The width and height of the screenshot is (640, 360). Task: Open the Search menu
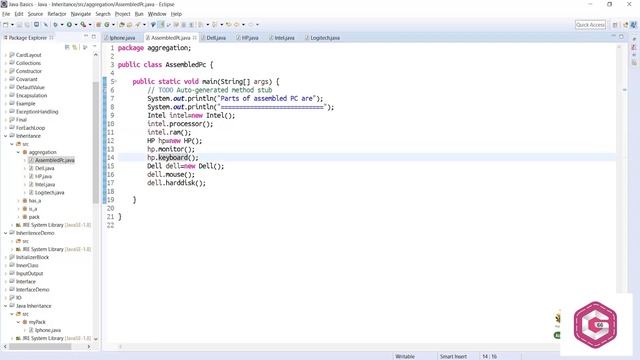103,14
